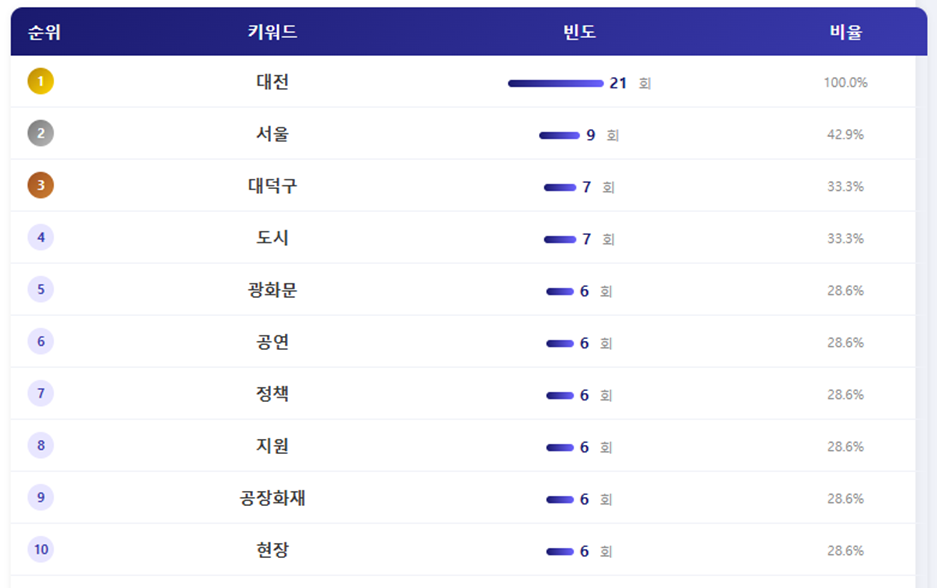Click the rank 5 circle badge
This screenshot has height=588, width=937.
(x=41, y=290)
